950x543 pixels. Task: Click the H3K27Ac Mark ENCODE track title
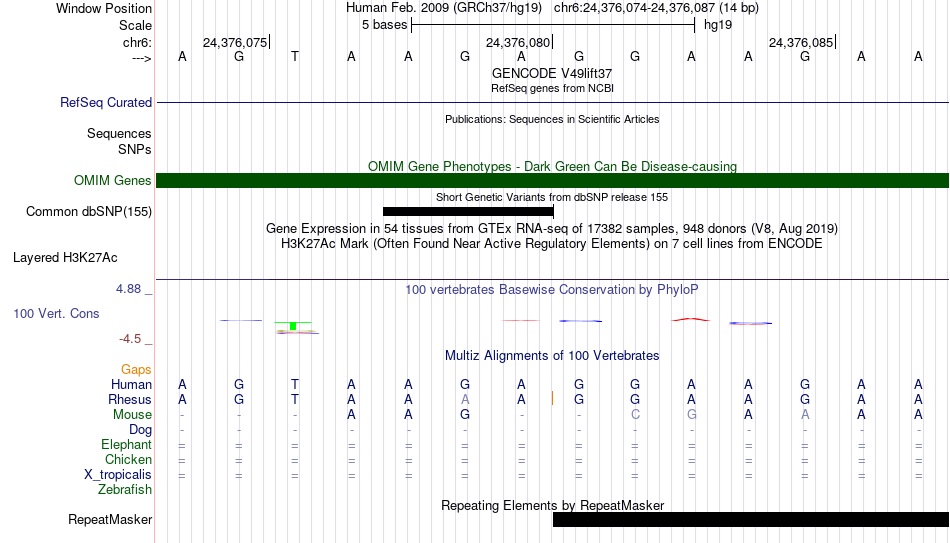point(552,244)
